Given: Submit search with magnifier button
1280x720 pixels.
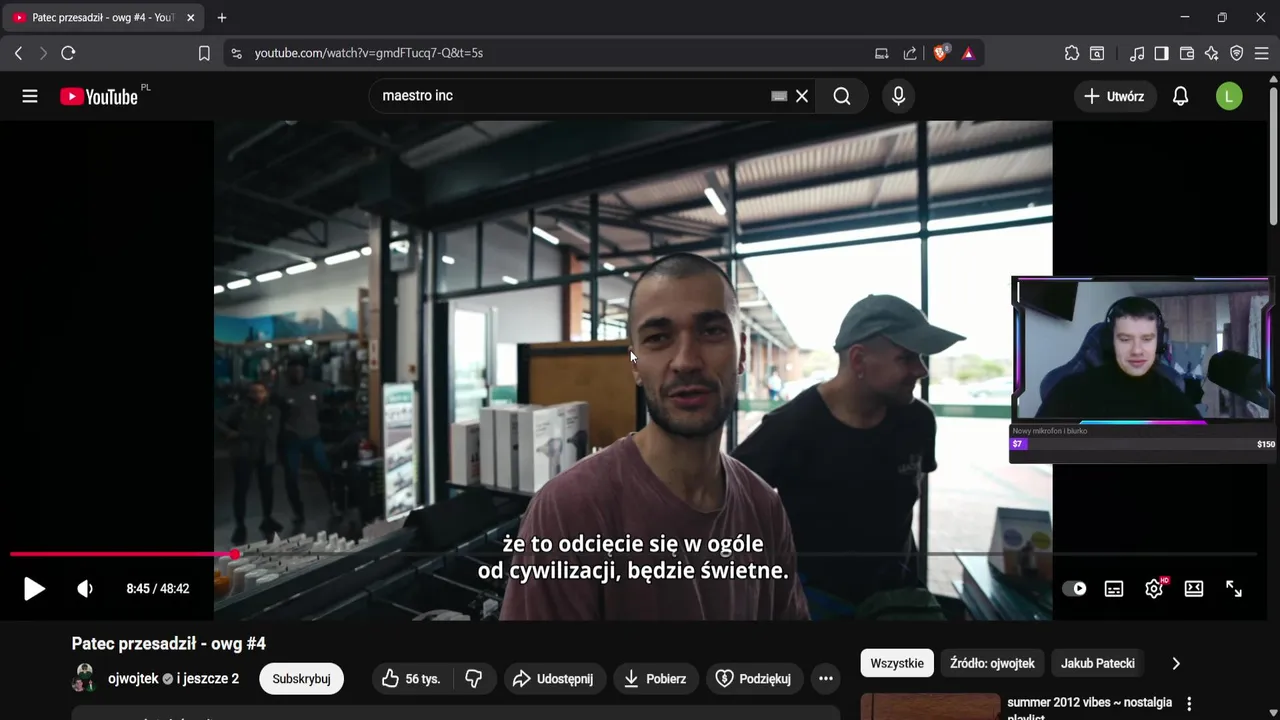Looking at the screenshot, I should click(x=842, y=96).
